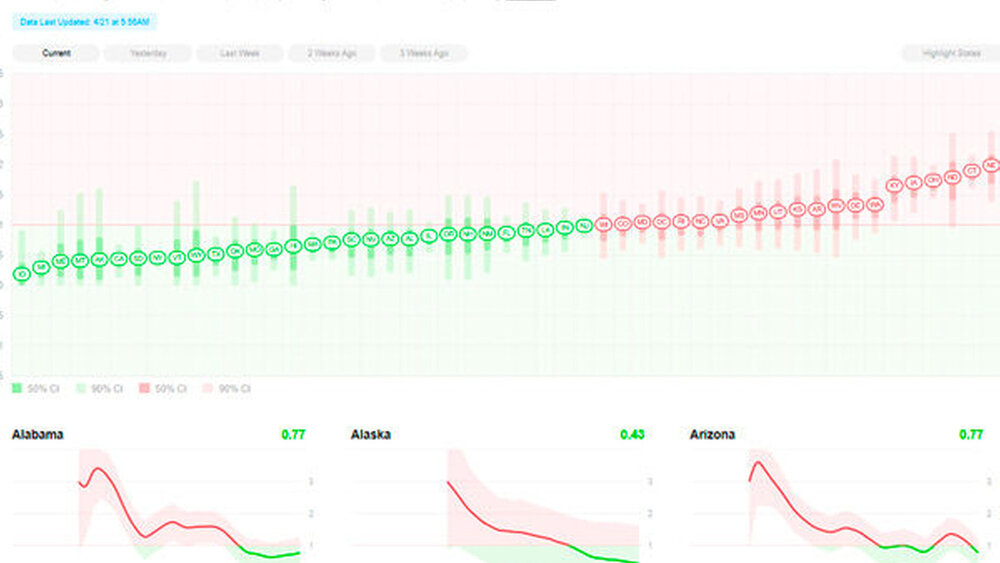Click the Data Last Updated badge
Viewport: 1000px width, 563px height.
(86, 21)
